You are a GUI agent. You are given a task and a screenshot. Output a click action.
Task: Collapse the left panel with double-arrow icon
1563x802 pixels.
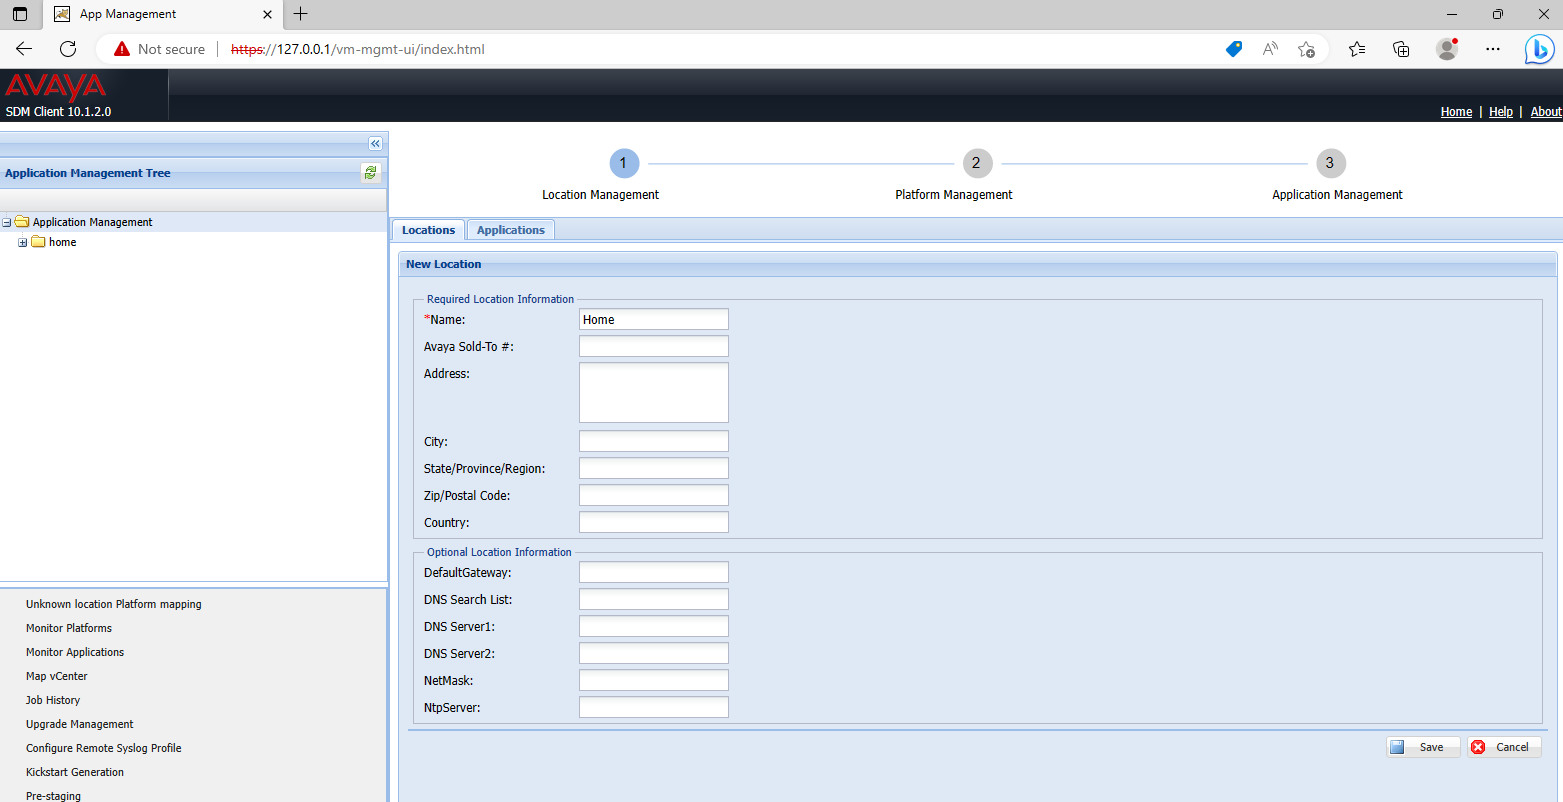coord(375,144)
